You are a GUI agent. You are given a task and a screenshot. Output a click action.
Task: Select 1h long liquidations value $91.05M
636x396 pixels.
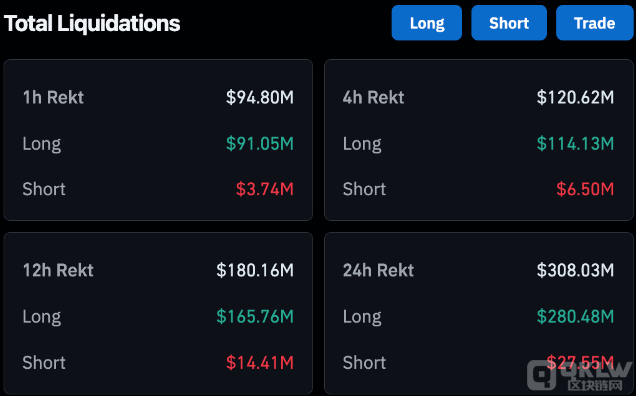(260, 144)
